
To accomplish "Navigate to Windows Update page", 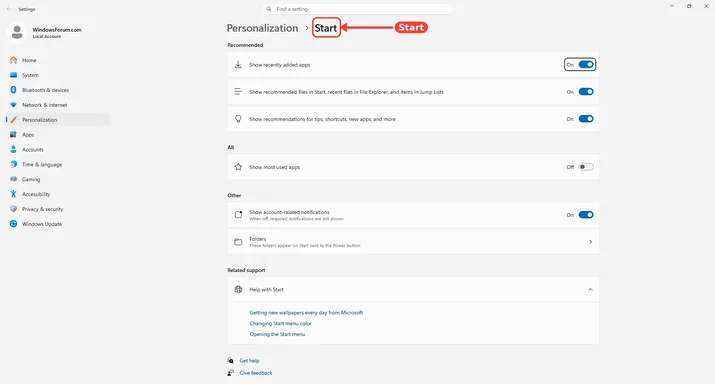I will [42, 224].
